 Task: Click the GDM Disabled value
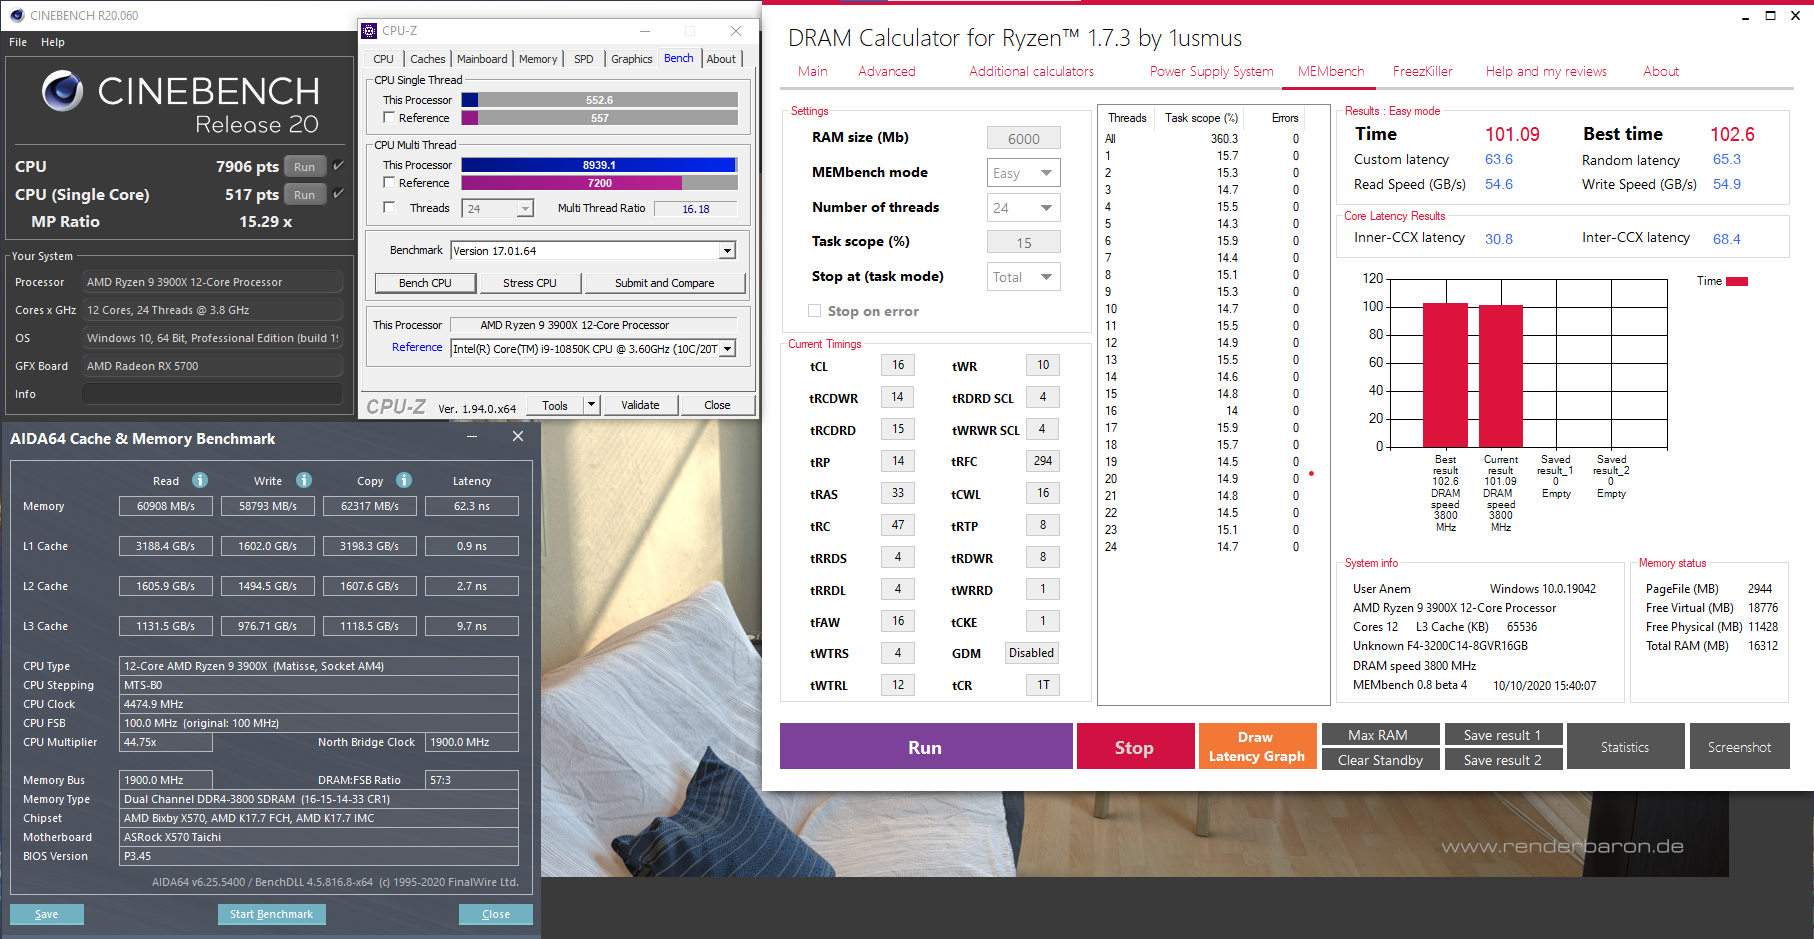click(x=1031, y=653)
